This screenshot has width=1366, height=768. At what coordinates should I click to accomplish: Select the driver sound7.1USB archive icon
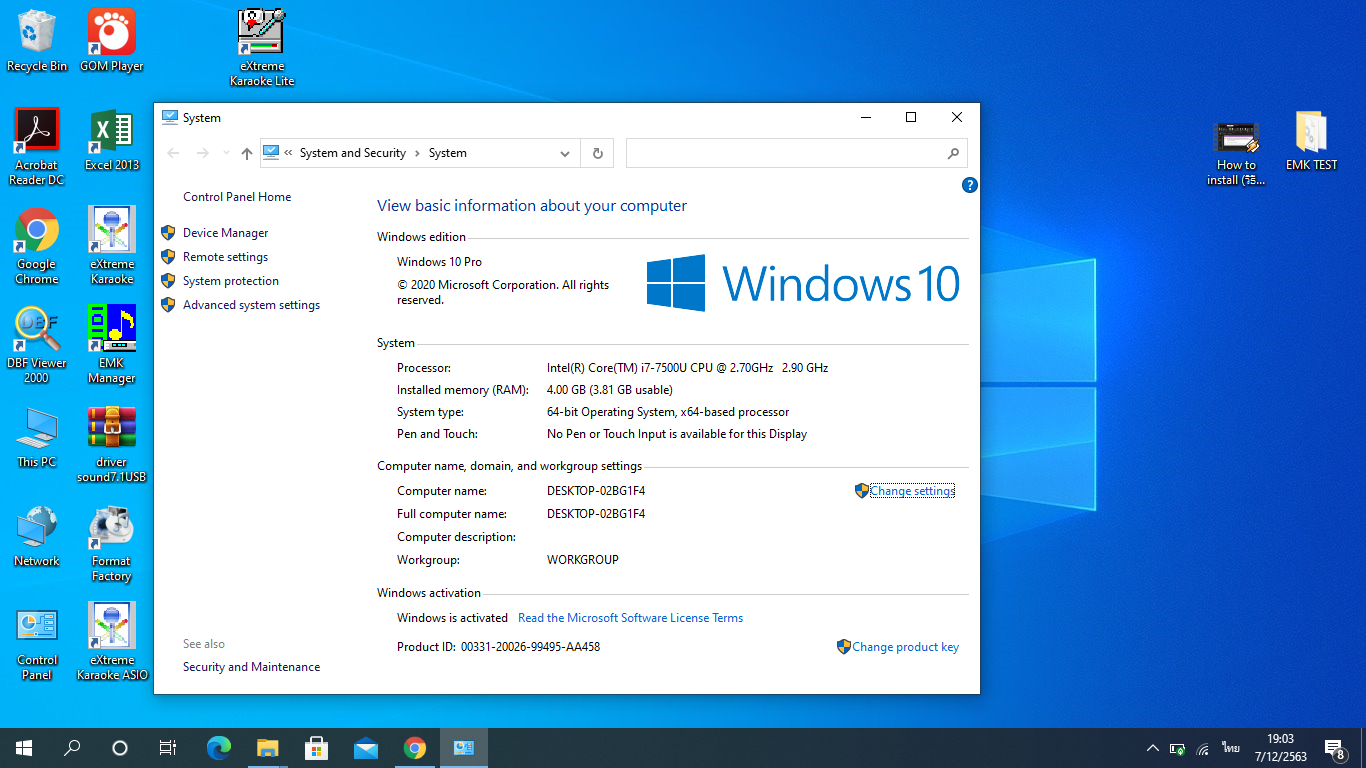click(112, 444)
